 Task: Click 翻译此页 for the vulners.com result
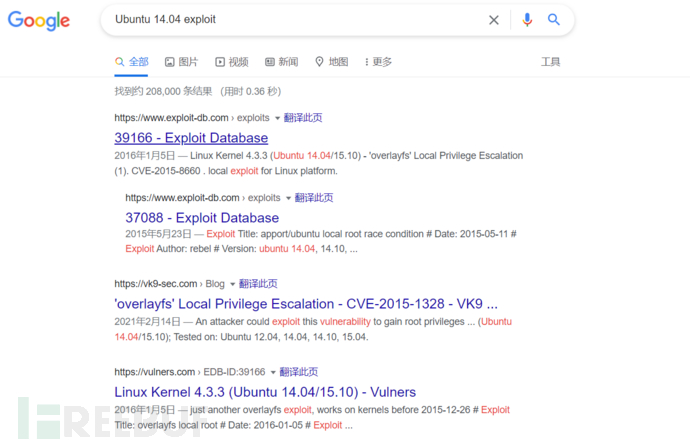[298, 372]
